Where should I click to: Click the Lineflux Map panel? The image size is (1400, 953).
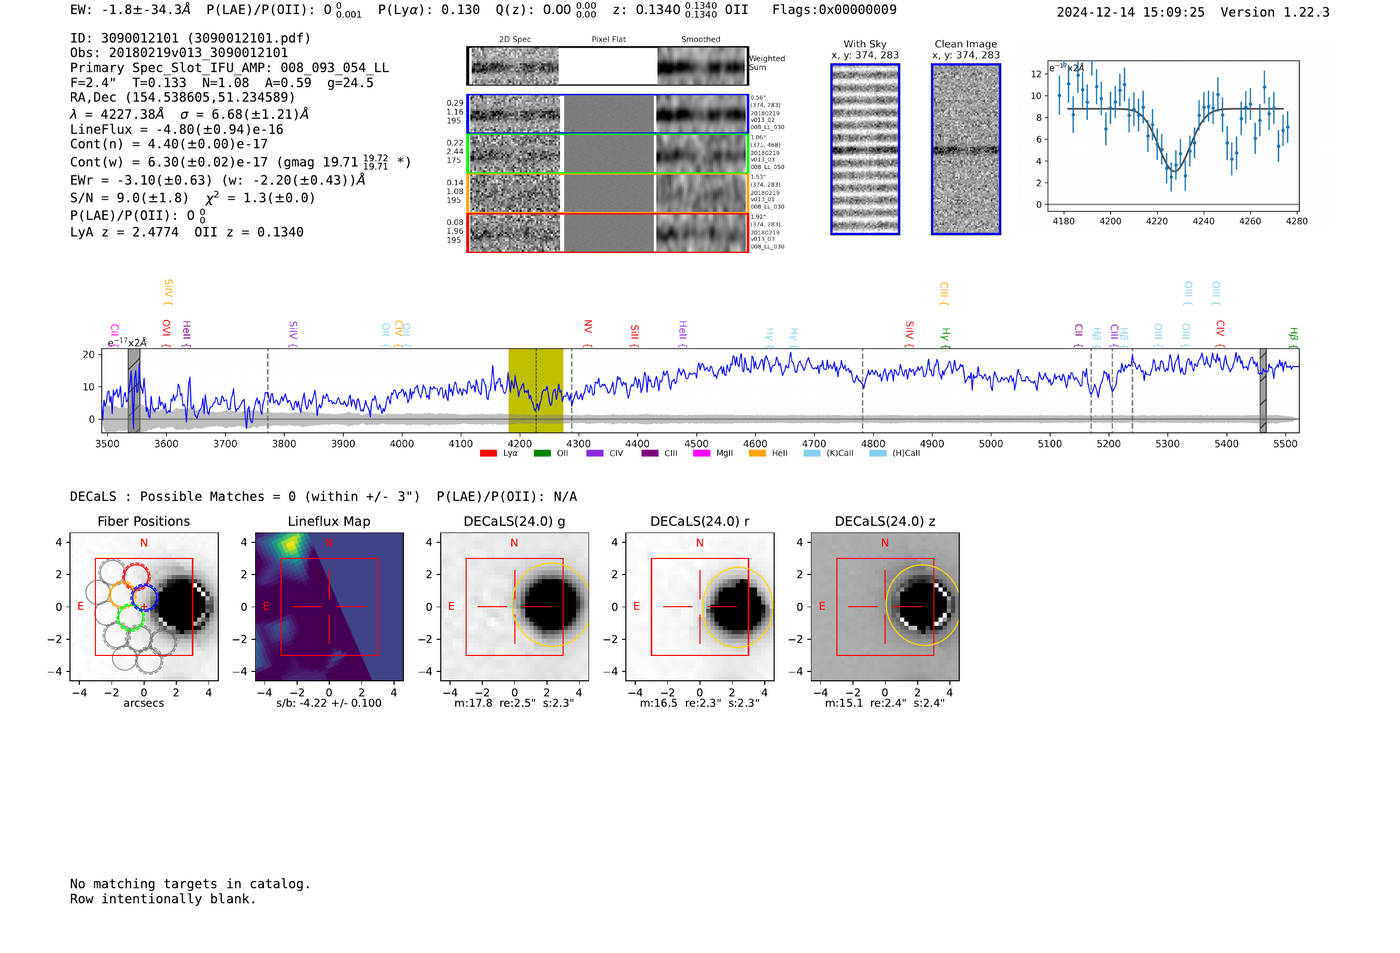(329, 607)
